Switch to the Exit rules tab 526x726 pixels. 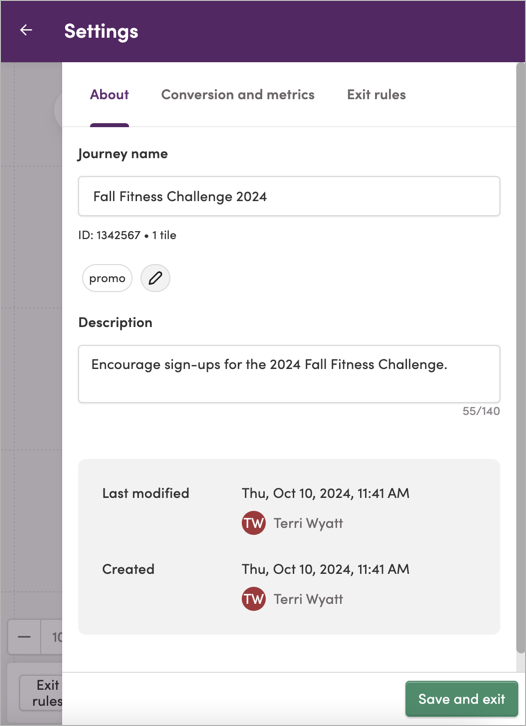tap(376, 94)
